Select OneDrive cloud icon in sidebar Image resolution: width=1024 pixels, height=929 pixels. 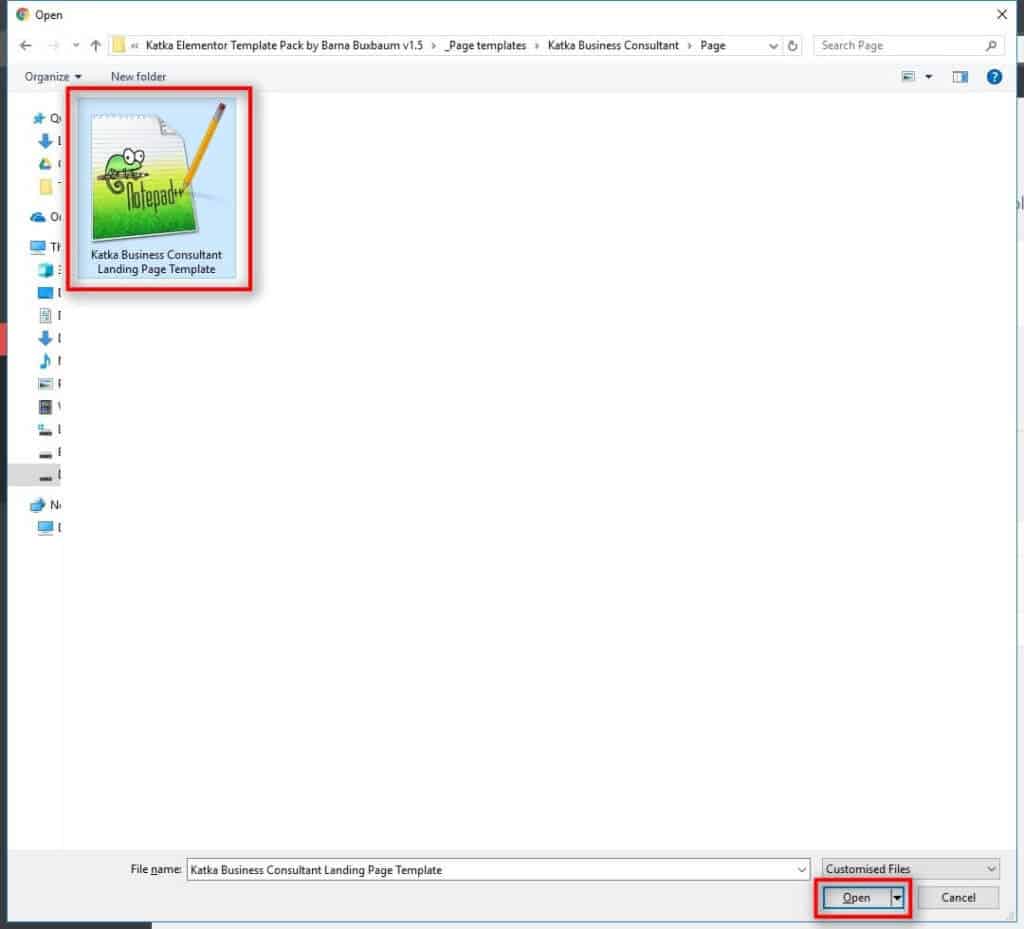pyautogui.click(x=39, y=217)
